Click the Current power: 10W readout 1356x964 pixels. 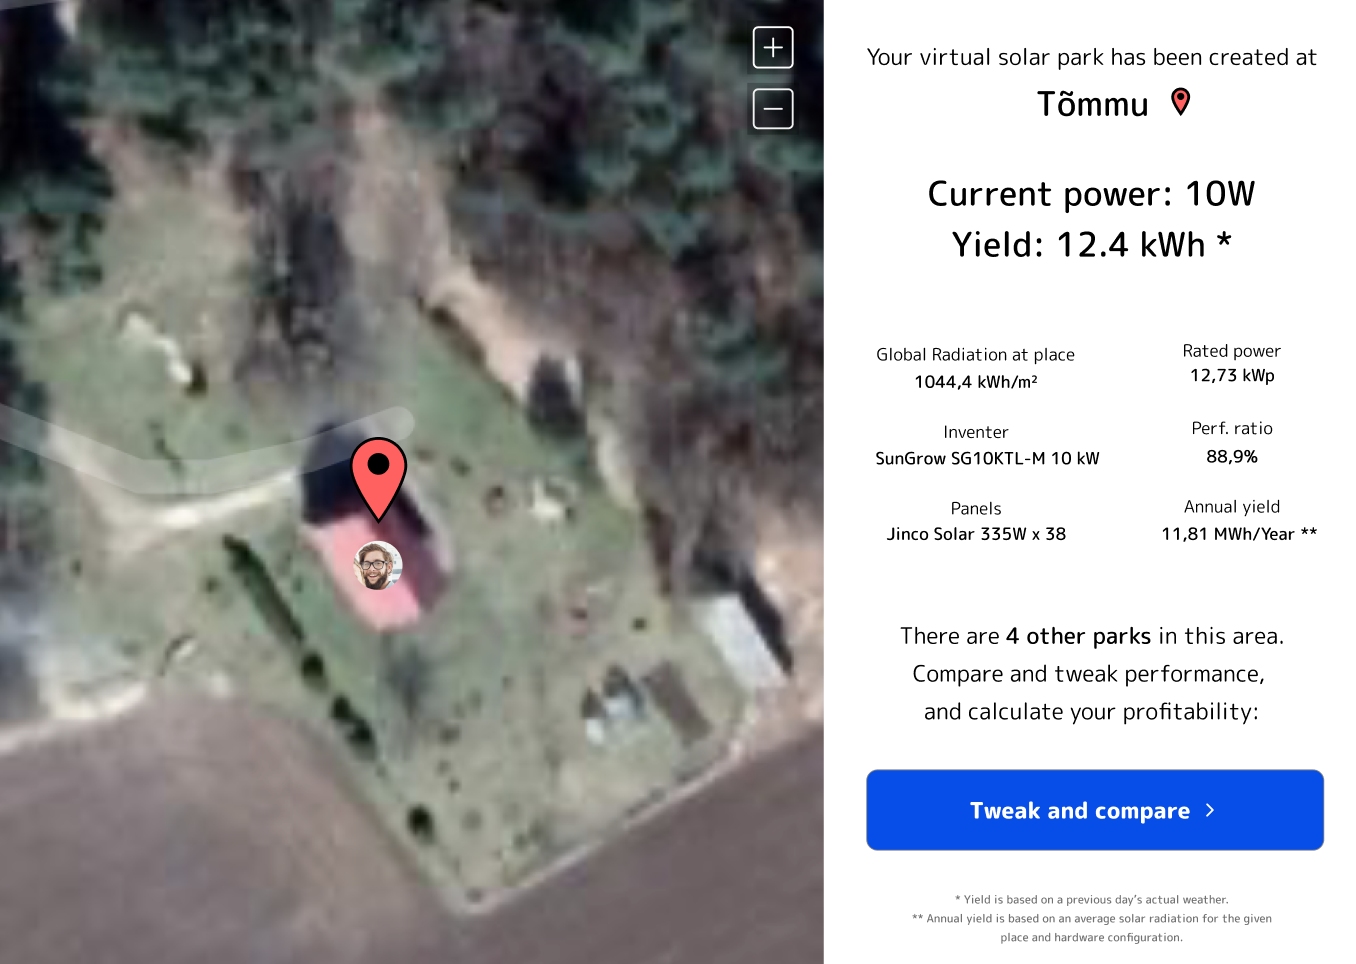[1091, 193]
